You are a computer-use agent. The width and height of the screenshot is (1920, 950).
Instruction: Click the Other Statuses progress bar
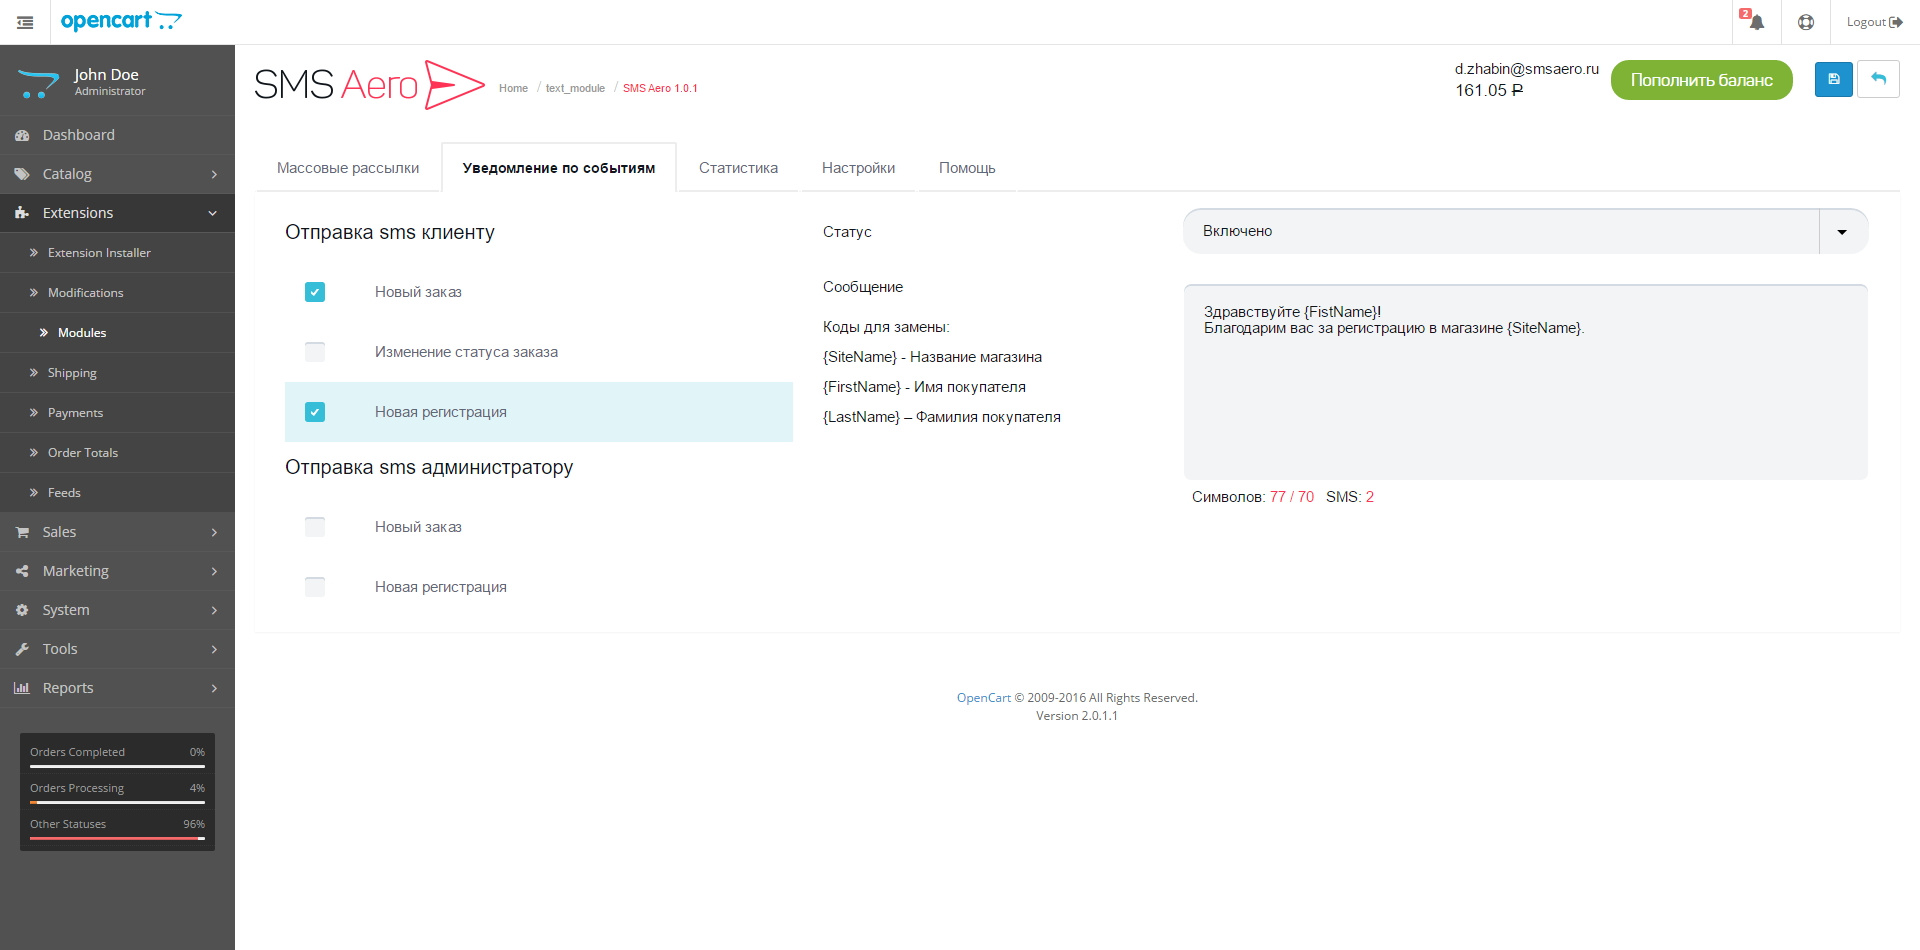pyautogui.click(x=117, y=839)
